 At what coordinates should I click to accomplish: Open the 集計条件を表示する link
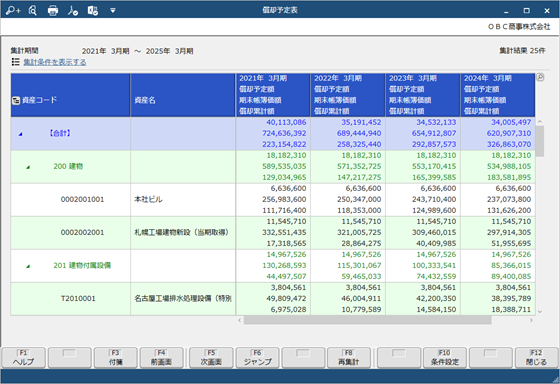coord(55,62)
